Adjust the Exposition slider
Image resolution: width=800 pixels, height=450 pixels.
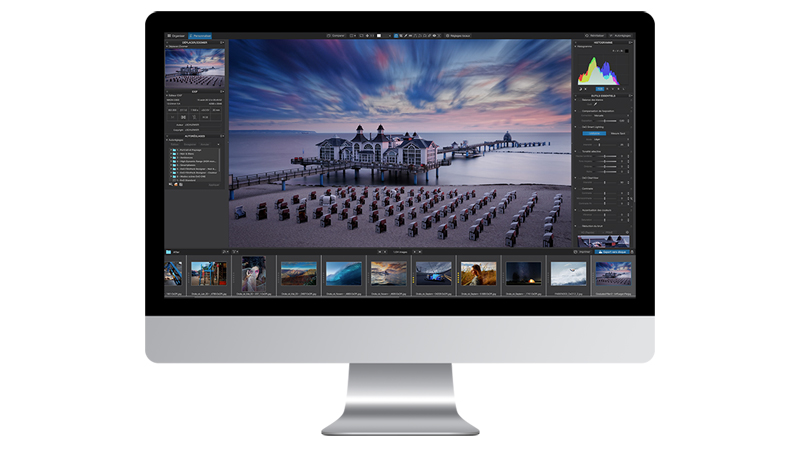(x=603, y=121)
